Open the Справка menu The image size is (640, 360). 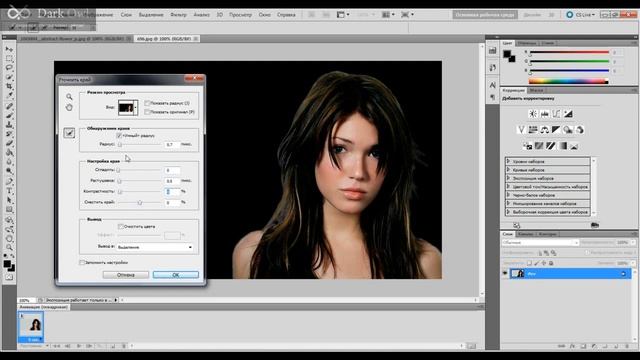pyautogui.click(x=286, y=15)
